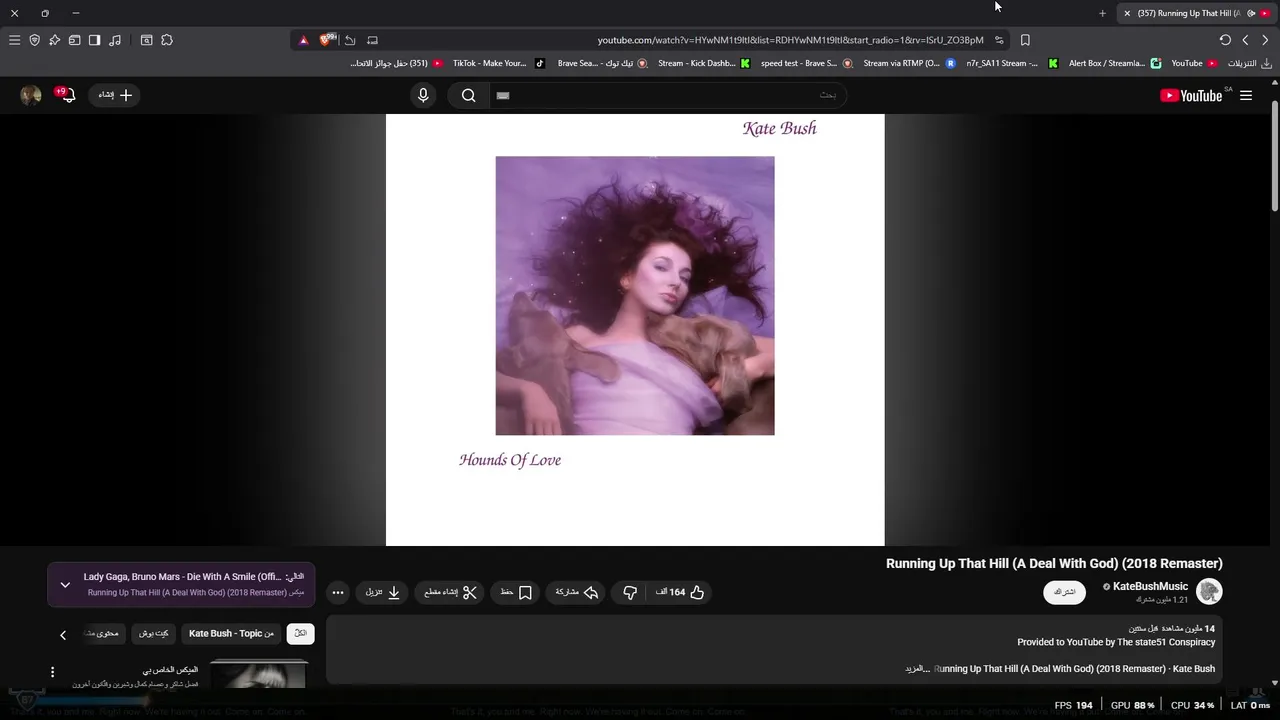The height and width of the screenshot is (720, 1280).
Task: Click the Create plus button
Action: [x=115, y=95]
